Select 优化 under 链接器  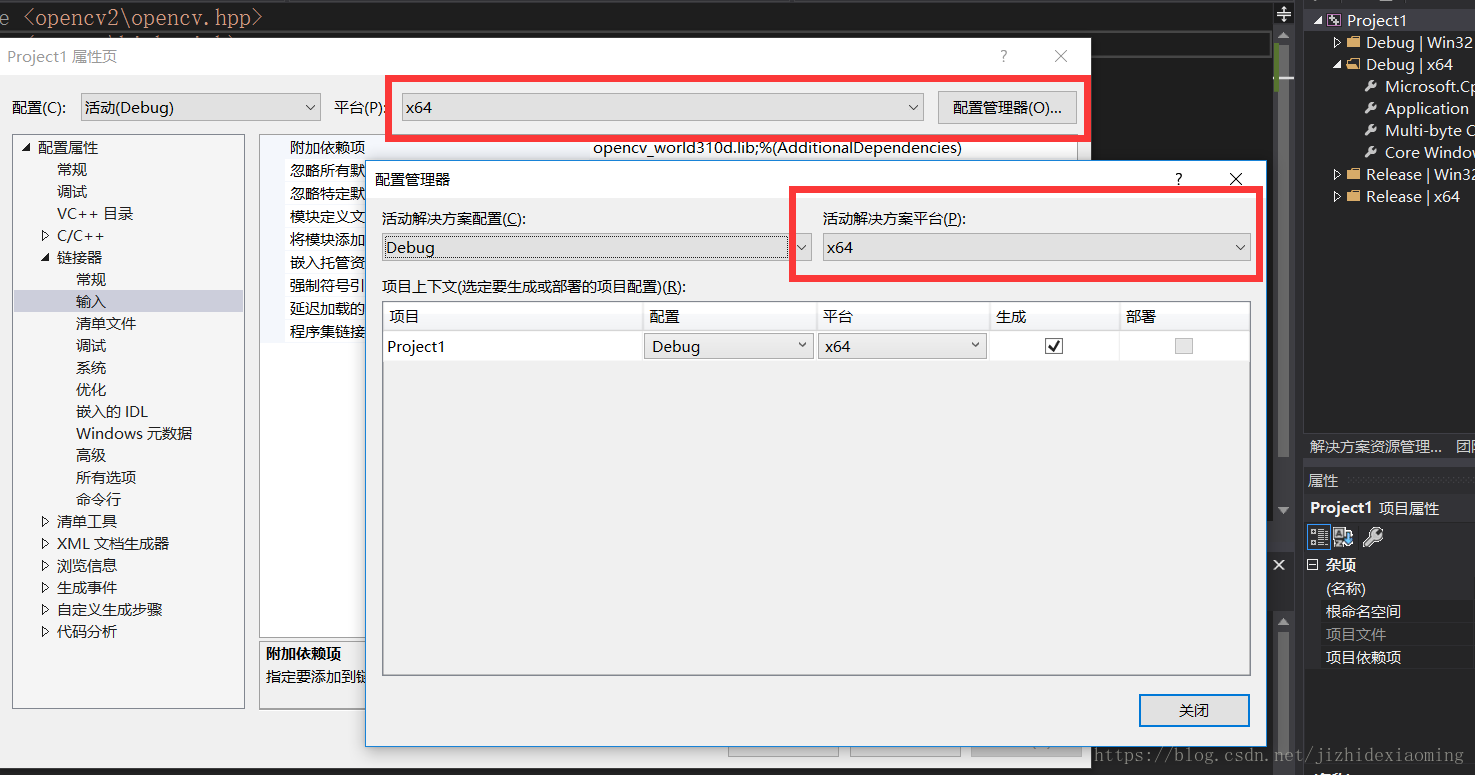[91, 390]
